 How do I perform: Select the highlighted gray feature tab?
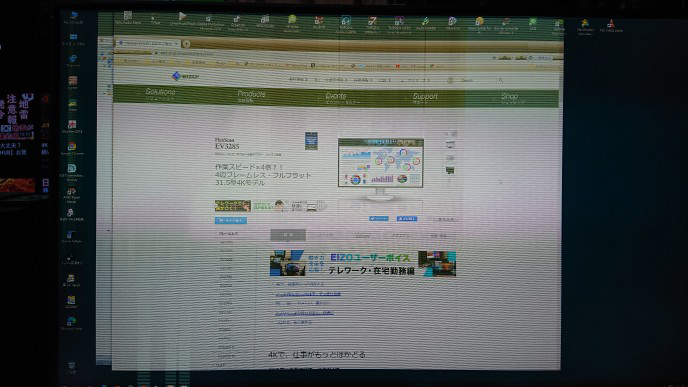[x=288, y=235]
